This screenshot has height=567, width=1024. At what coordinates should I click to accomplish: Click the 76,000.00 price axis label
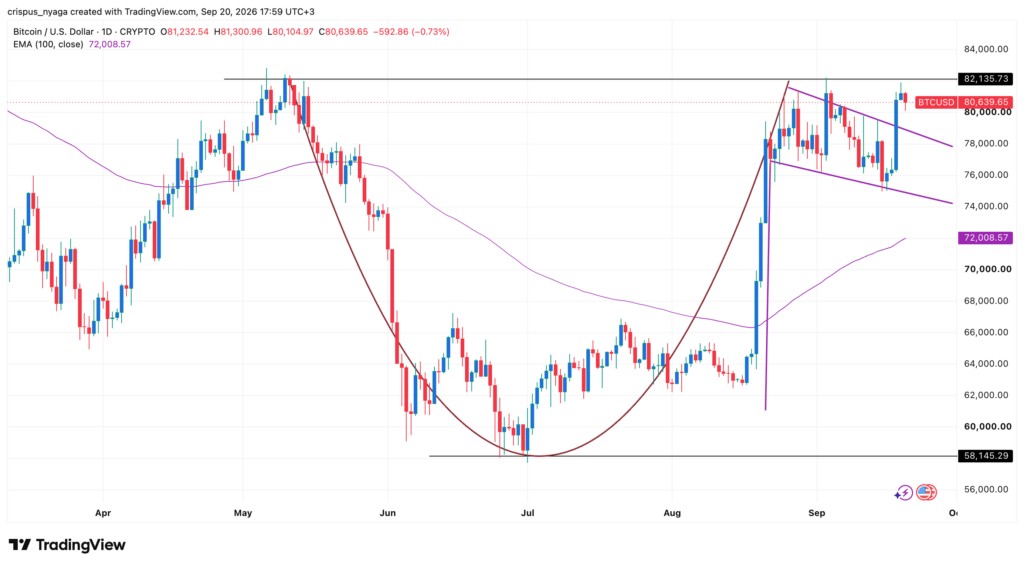coord(987,174)
